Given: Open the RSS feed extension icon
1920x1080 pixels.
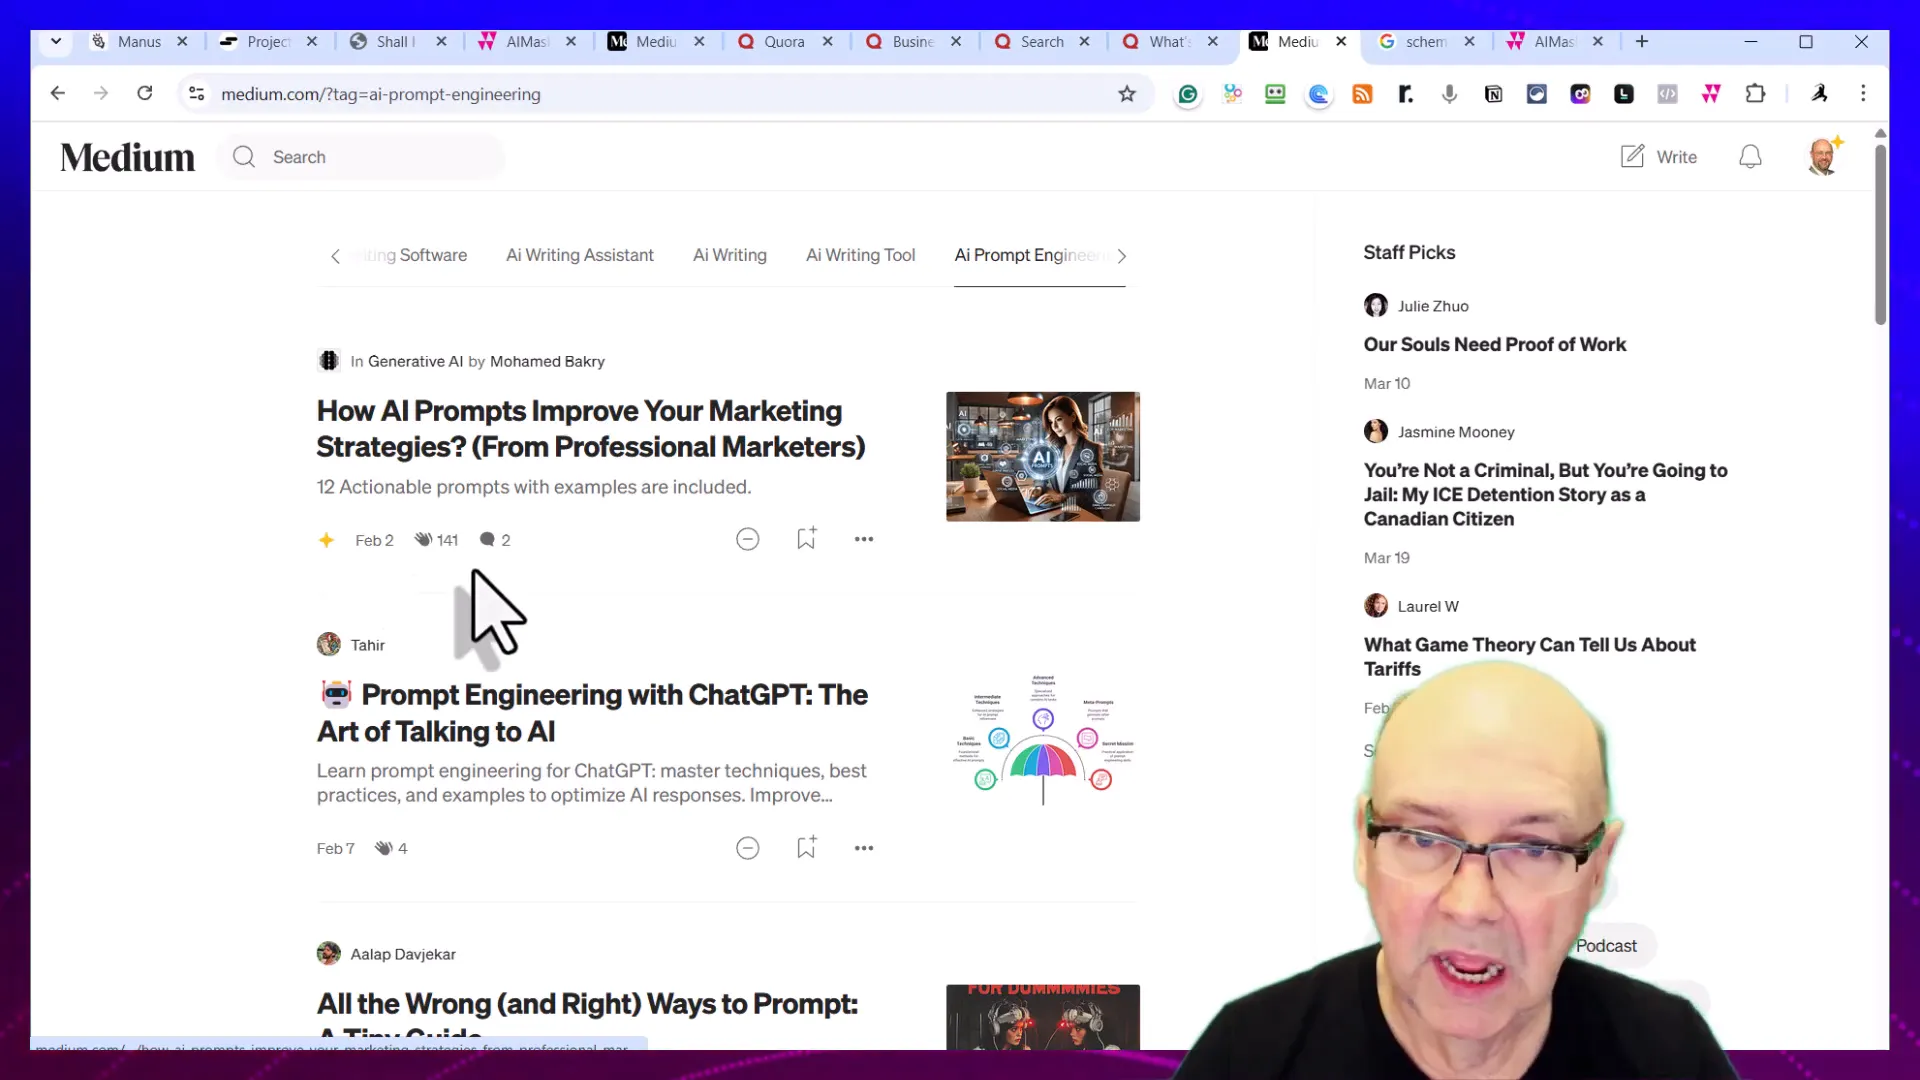Looking at the screenshot, I should (1362, 94).
